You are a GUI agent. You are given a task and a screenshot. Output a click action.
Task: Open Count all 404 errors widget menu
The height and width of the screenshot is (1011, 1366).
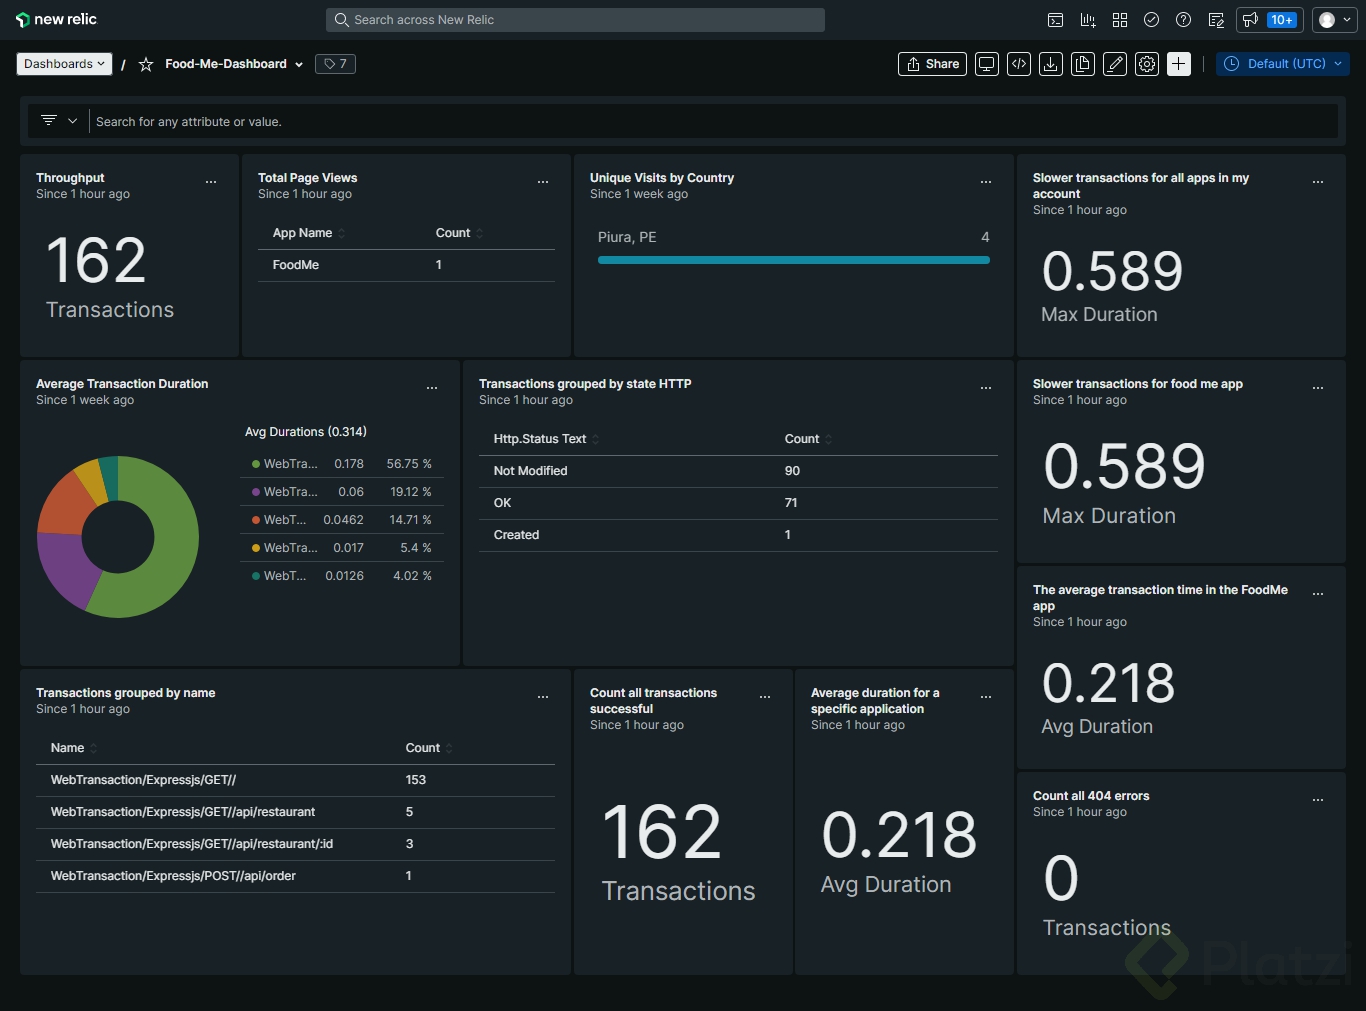[x=1318, y=800]
